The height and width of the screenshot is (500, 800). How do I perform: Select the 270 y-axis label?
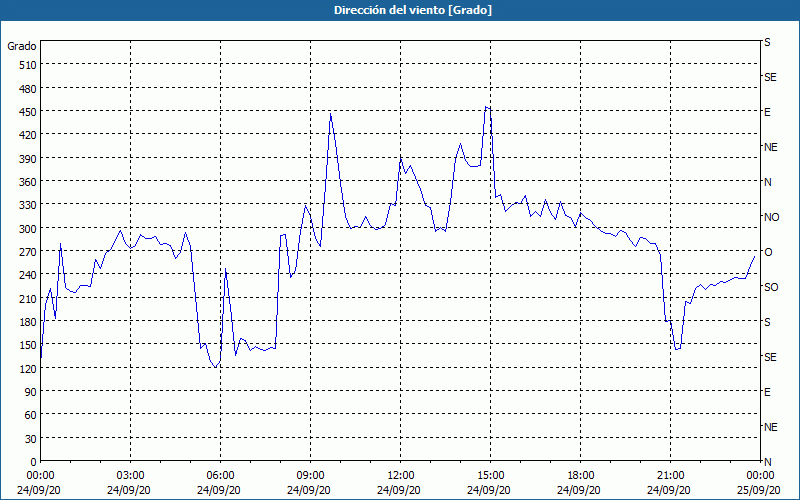(x=28, y=252)
